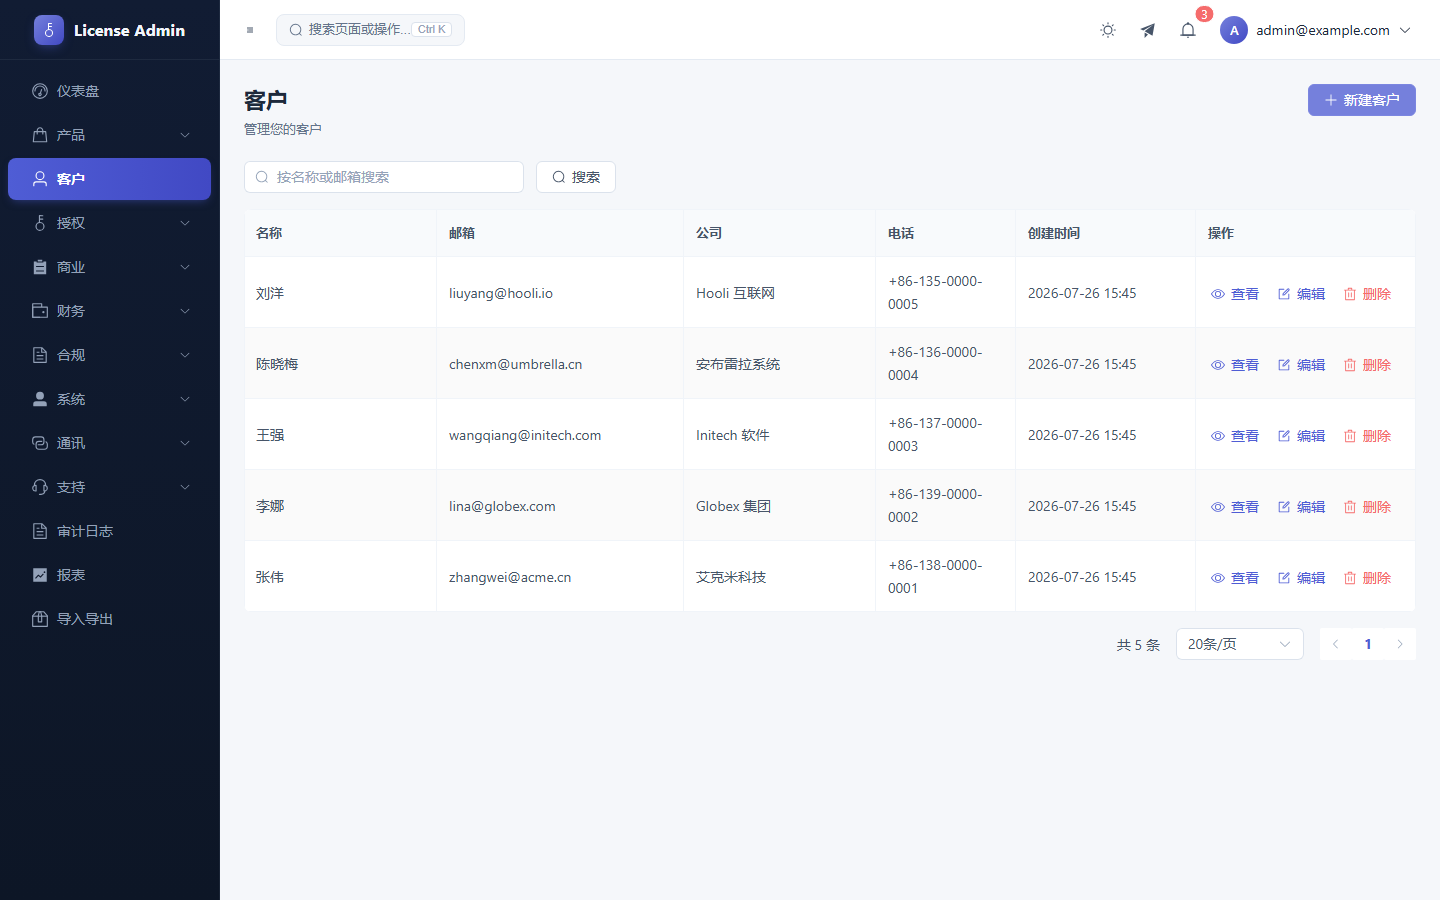Open 报表 in the sidebar
1440x900 pixels.
coord(110,575)
